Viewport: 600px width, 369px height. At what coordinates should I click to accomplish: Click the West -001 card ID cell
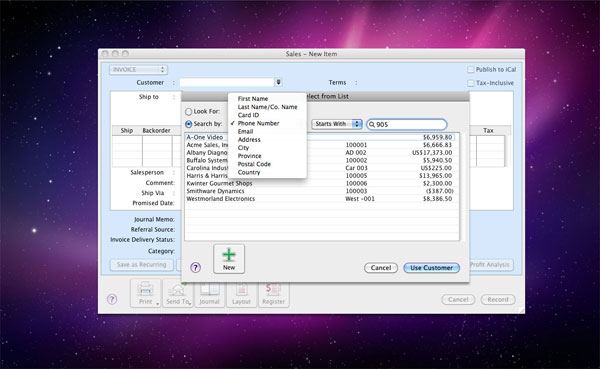coord(360,199)
